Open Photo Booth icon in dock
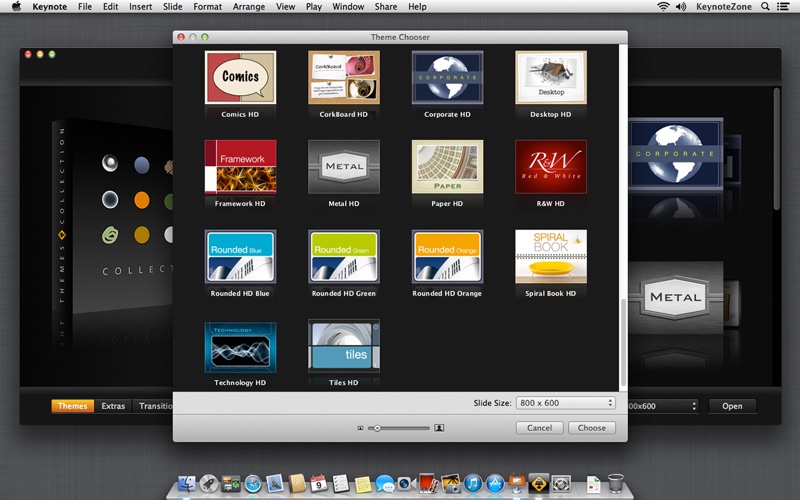 coord(427,482)
